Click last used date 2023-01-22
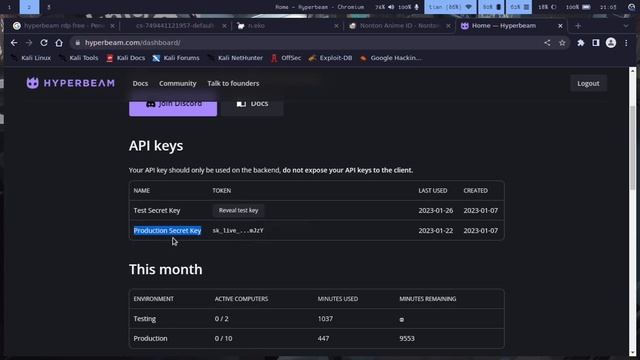This screenshot has height=360, width=640. (x=436, y=231)
